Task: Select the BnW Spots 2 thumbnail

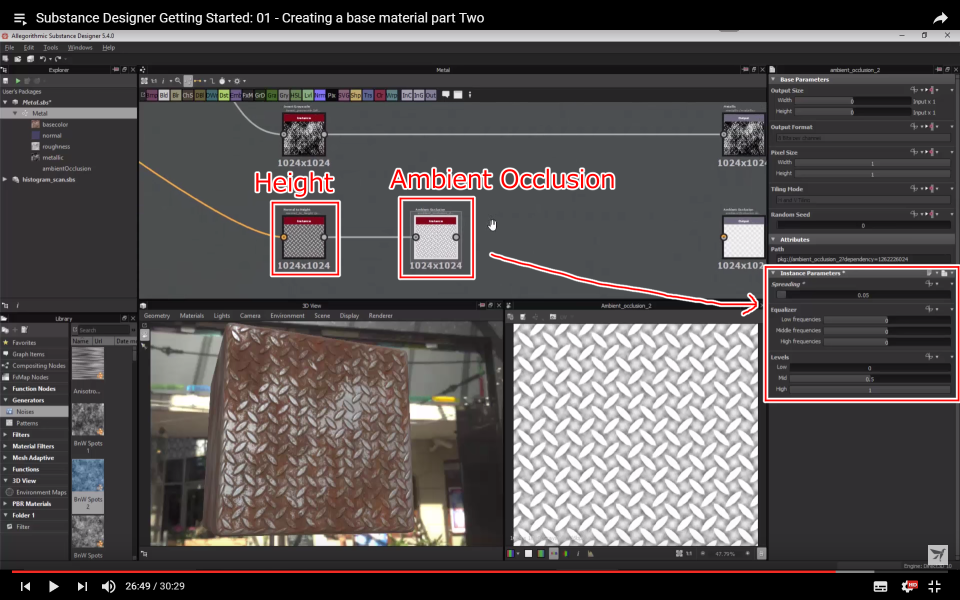Action: point(88,475)
